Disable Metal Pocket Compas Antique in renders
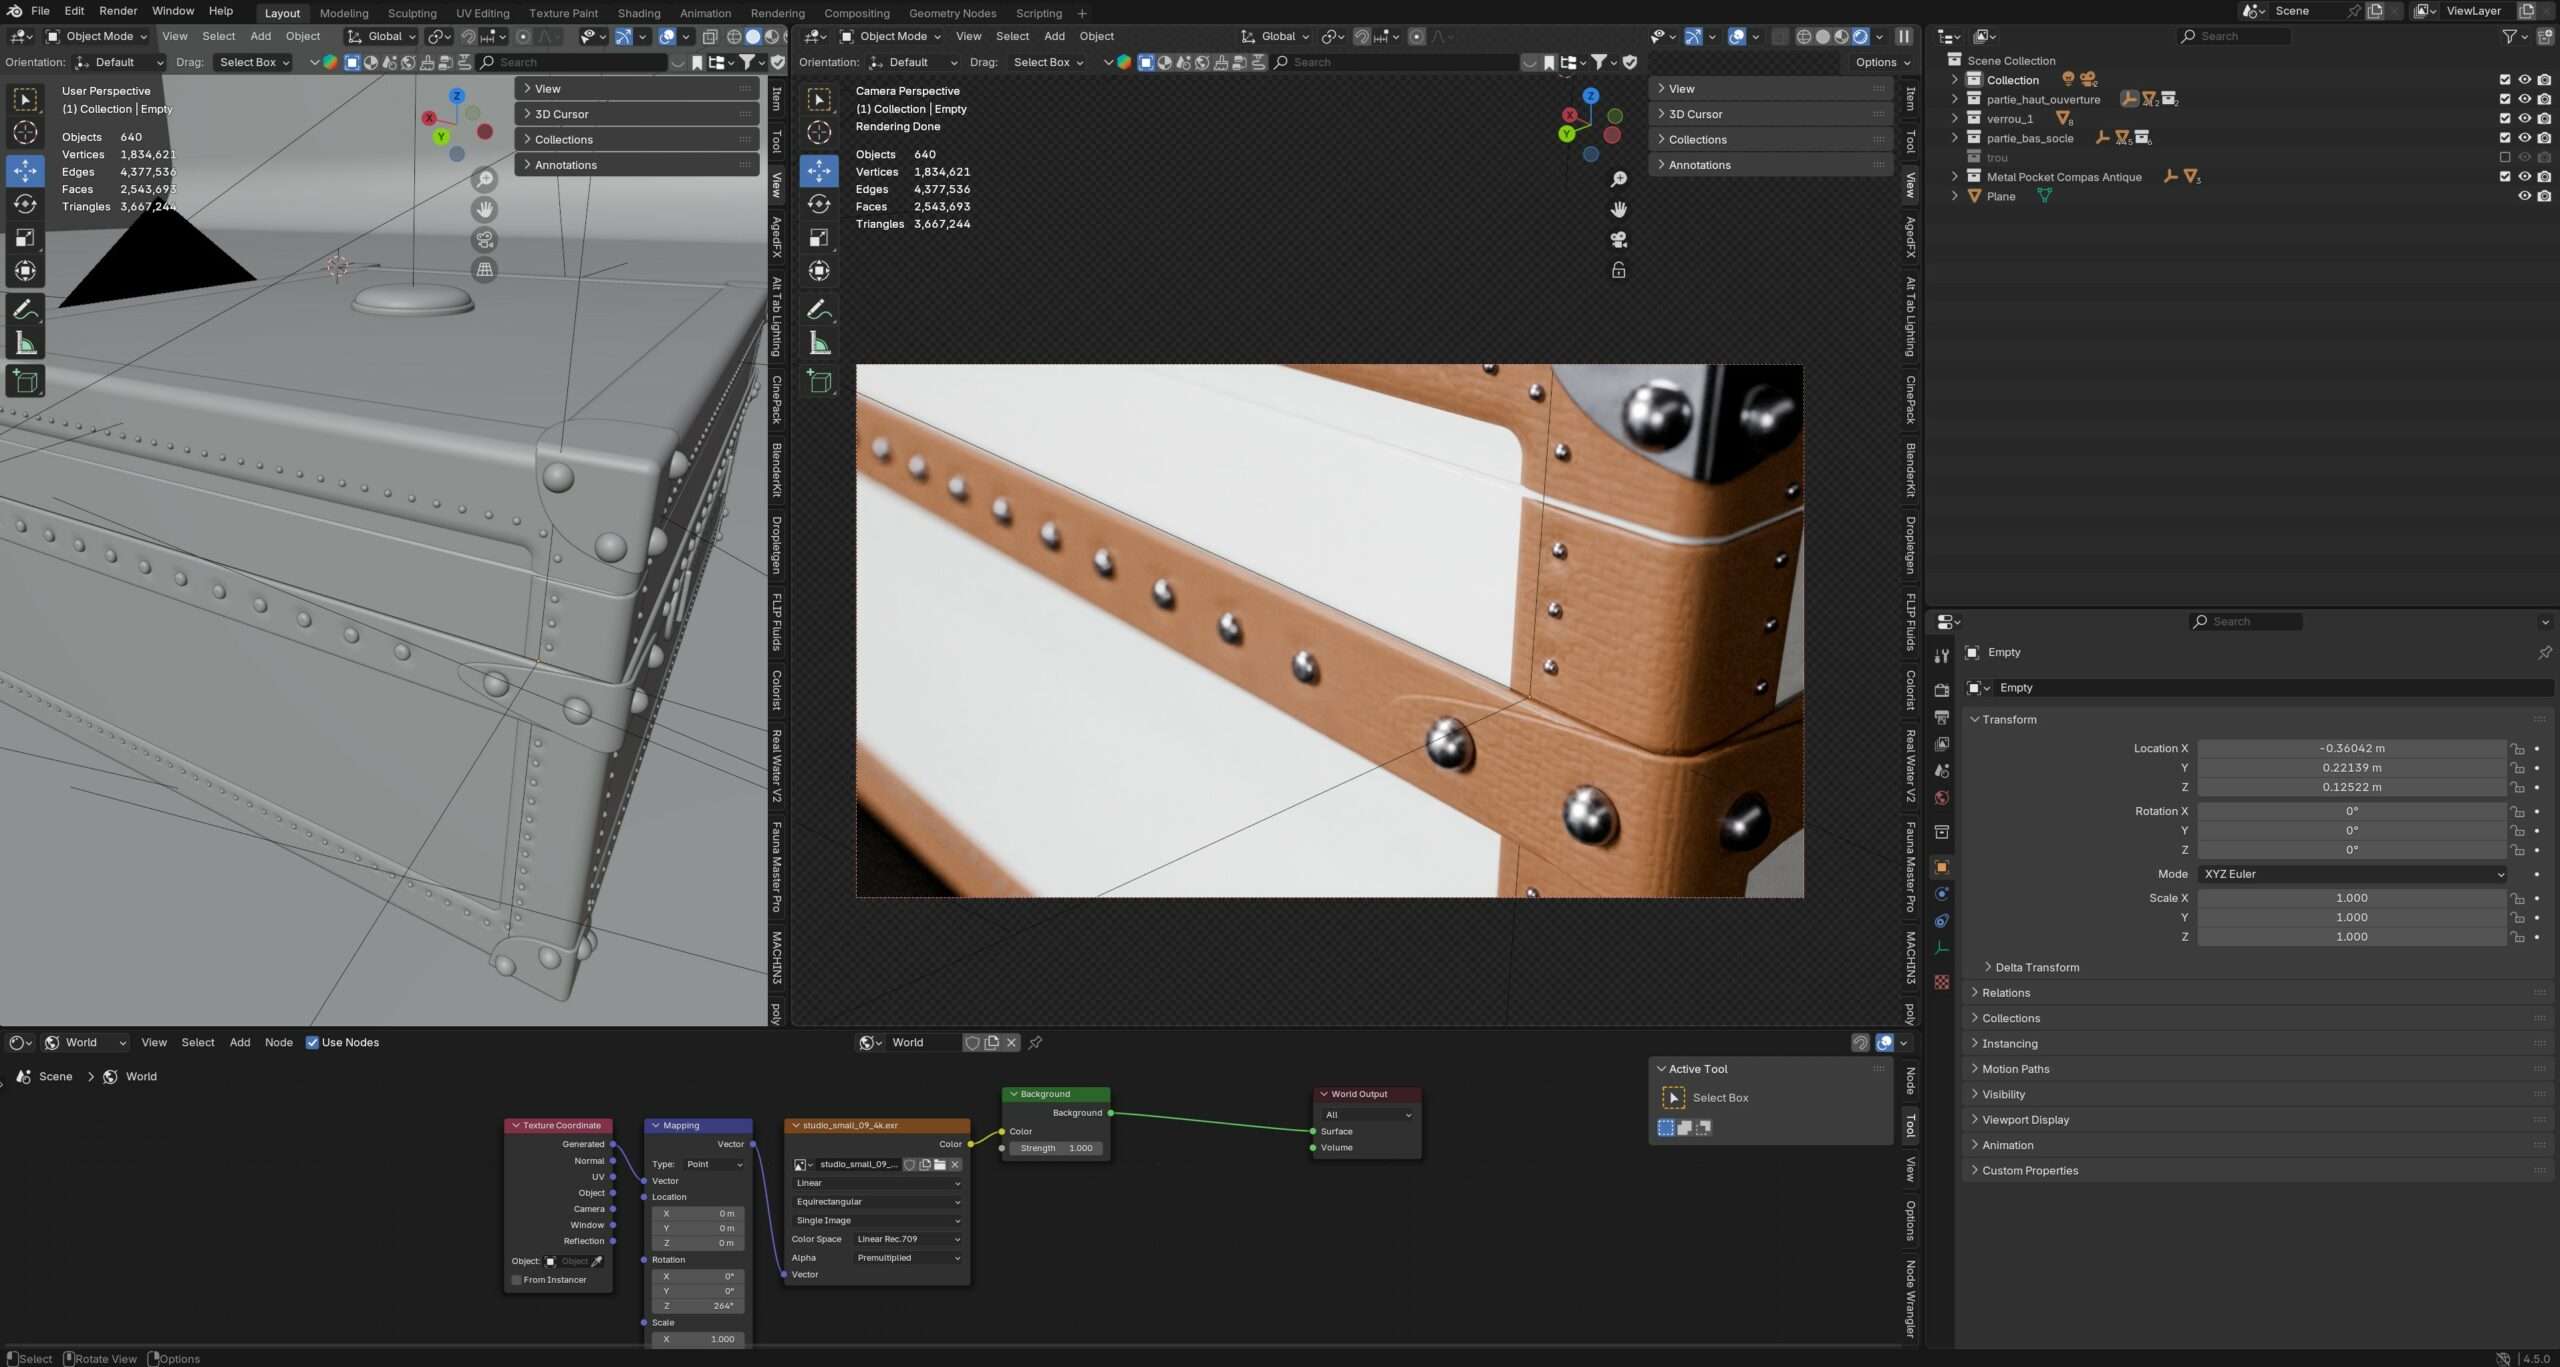This screenshot has width=2560, height=1367. 2543,176
